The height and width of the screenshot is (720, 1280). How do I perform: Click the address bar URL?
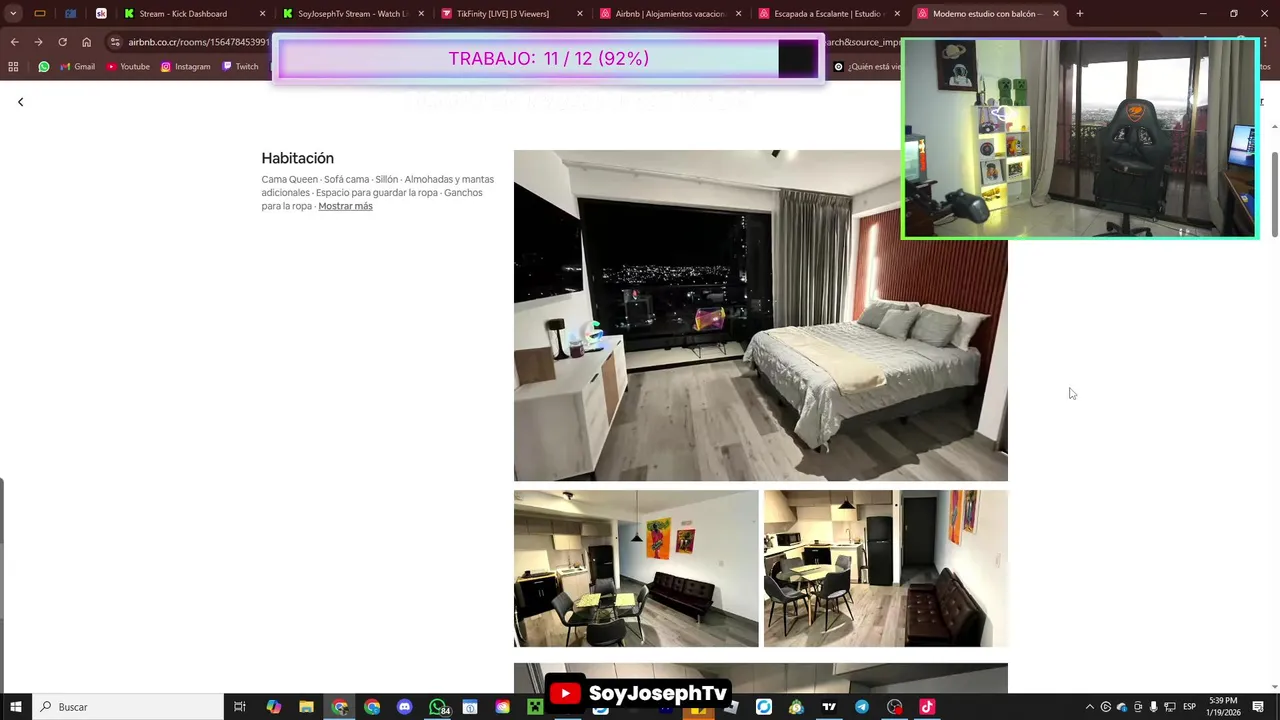point(198,42)
